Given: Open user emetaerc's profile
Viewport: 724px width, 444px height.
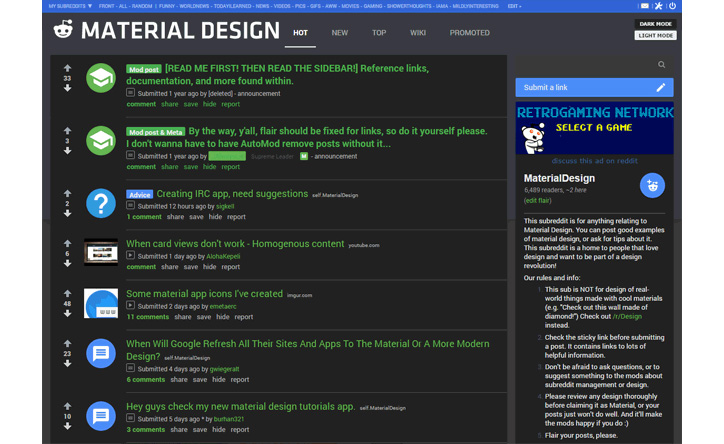Looking at the screenshot, I should coord(223,306).
